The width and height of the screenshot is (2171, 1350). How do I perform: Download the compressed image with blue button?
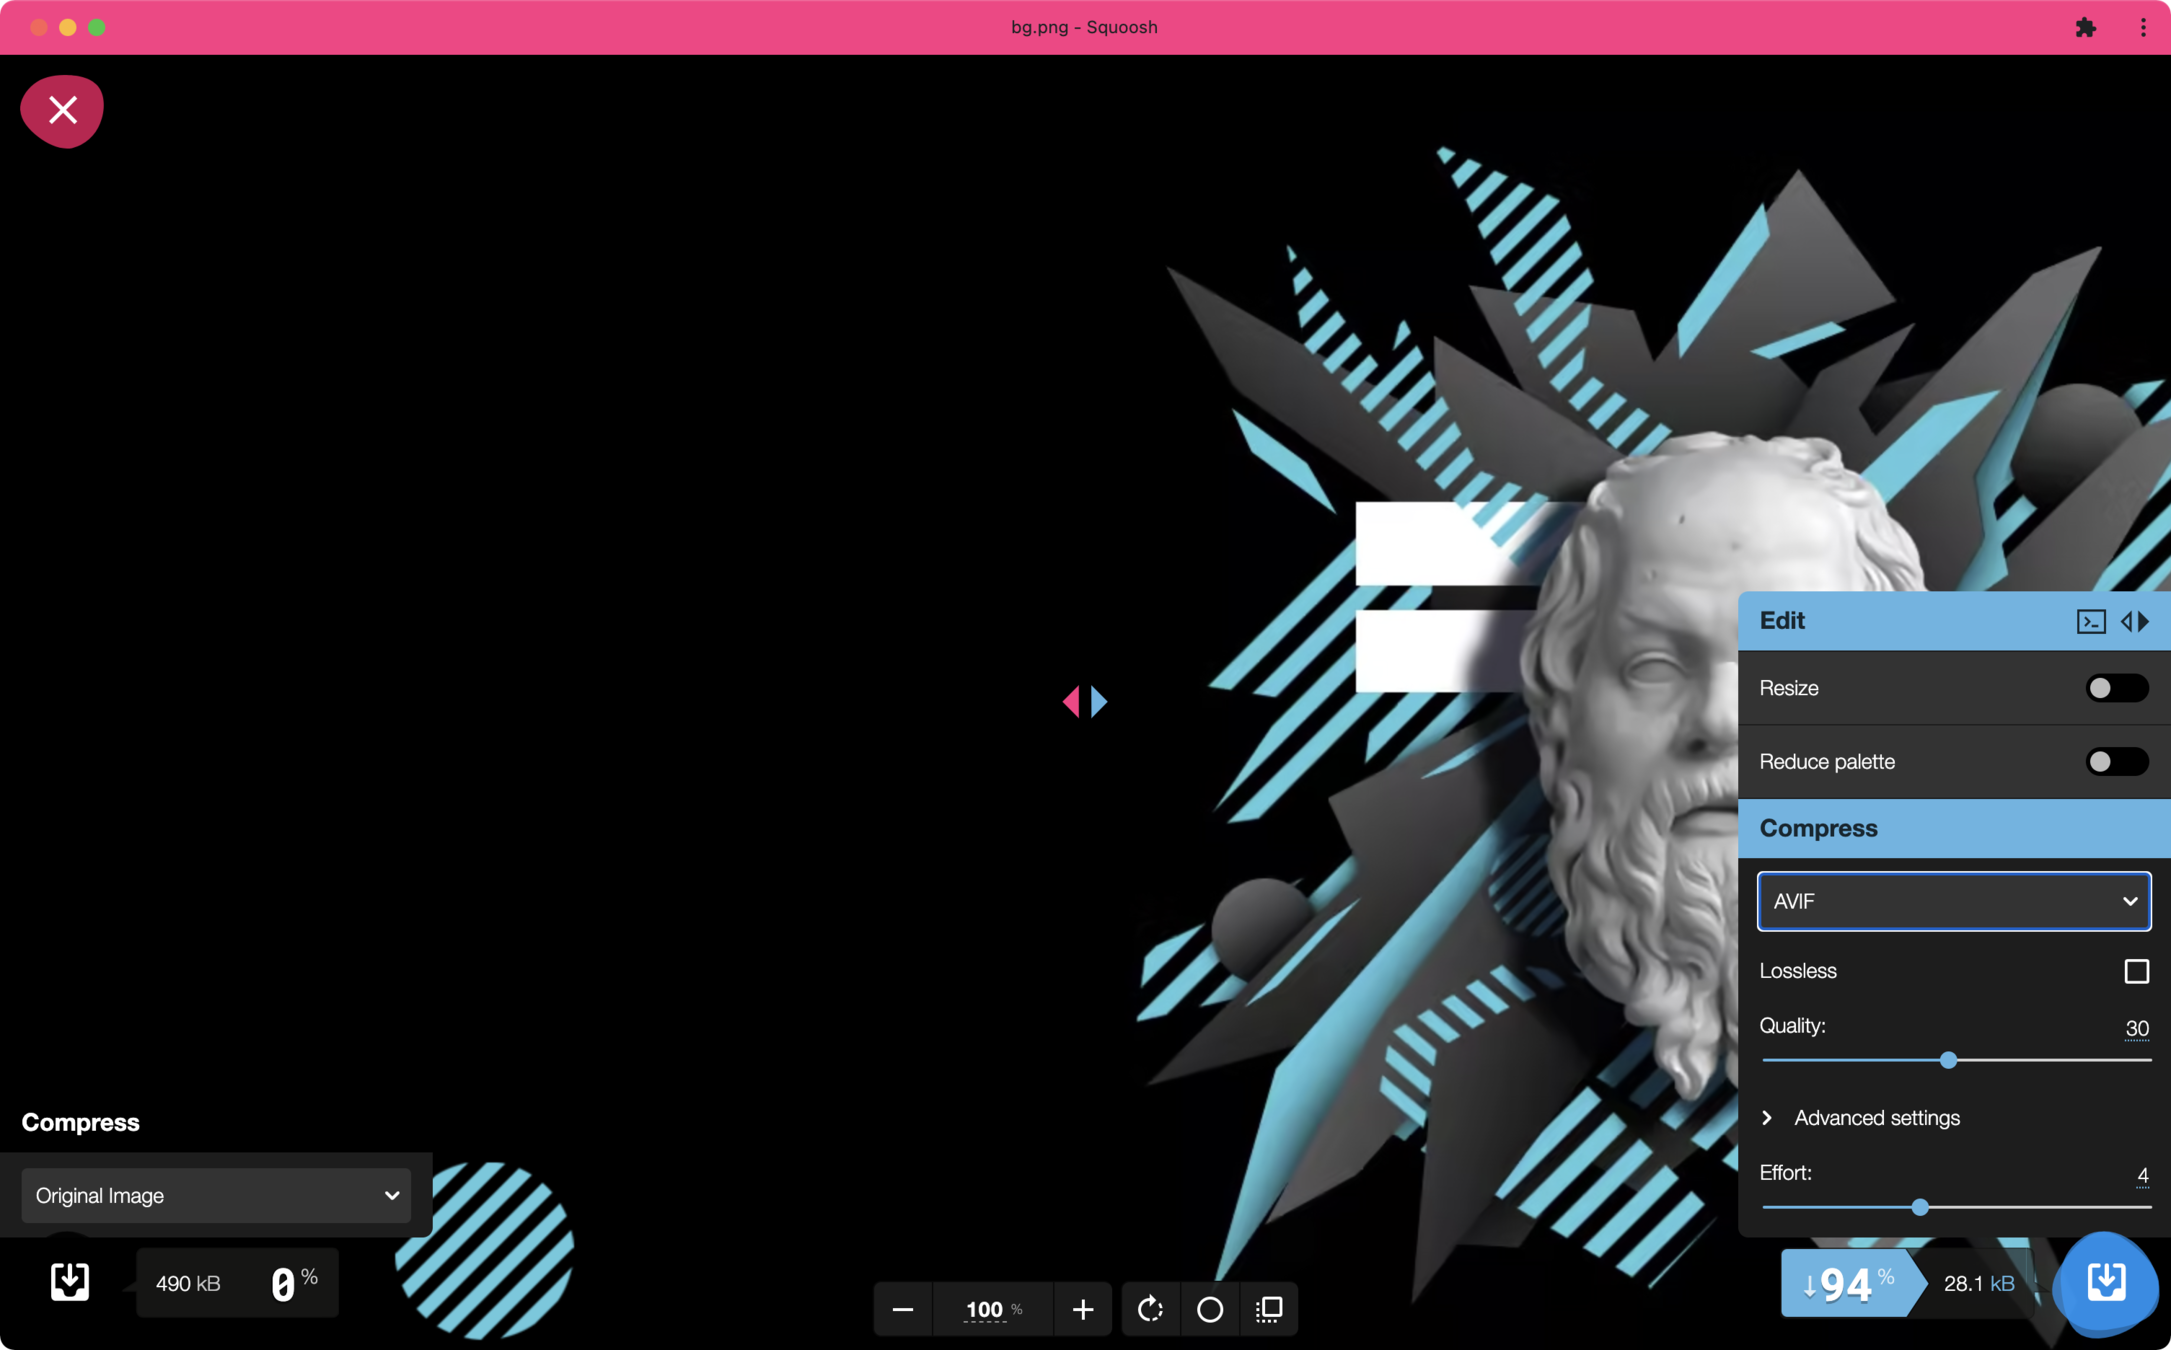click(2105, 1282)
